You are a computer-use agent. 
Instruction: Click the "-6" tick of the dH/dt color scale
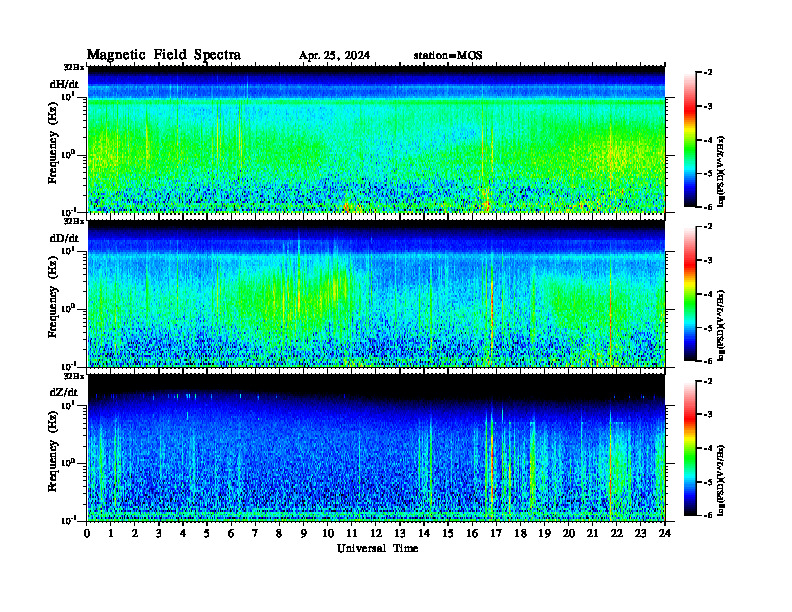[x=708, y=207]
